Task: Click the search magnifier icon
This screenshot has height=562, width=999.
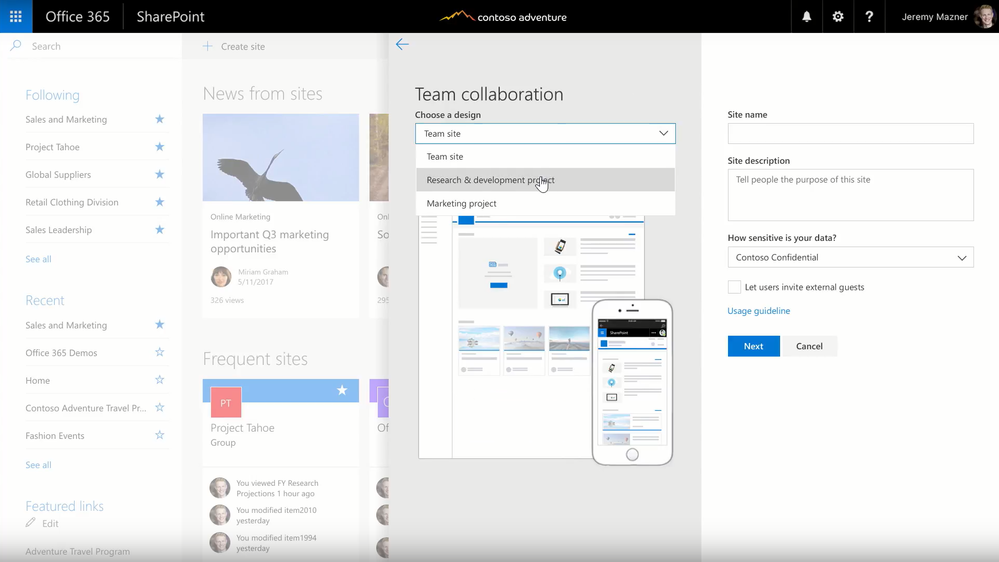Action: 16,46
